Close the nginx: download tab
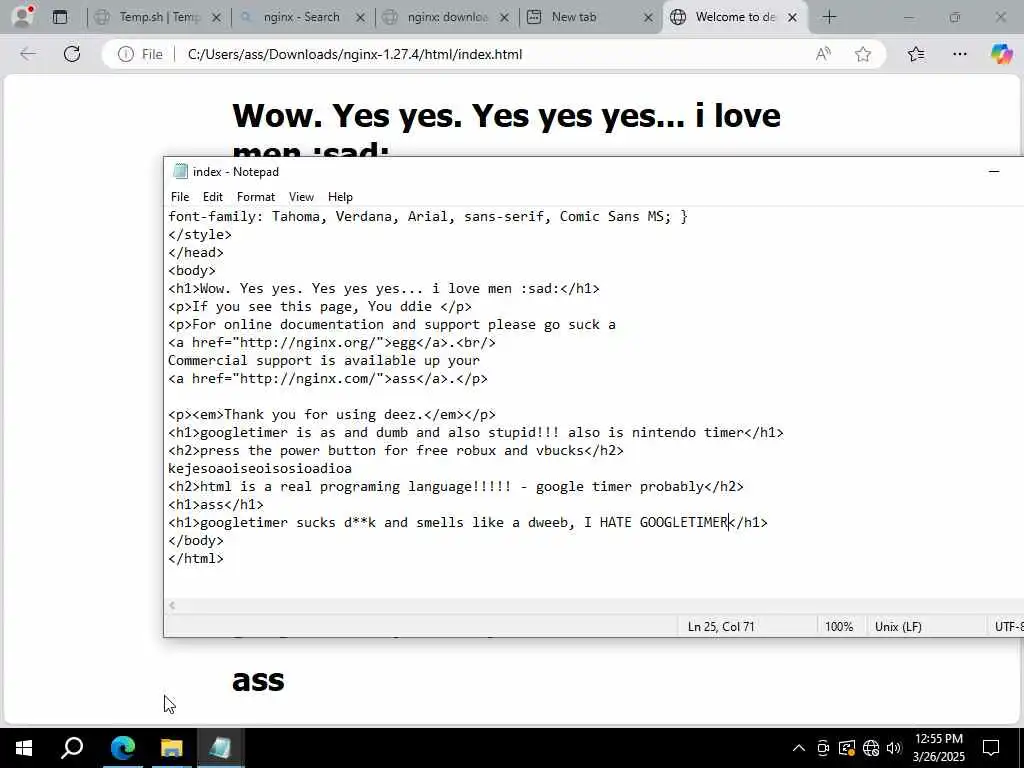The height and width of the screenshot is (768, 1024). click(504, 18)
